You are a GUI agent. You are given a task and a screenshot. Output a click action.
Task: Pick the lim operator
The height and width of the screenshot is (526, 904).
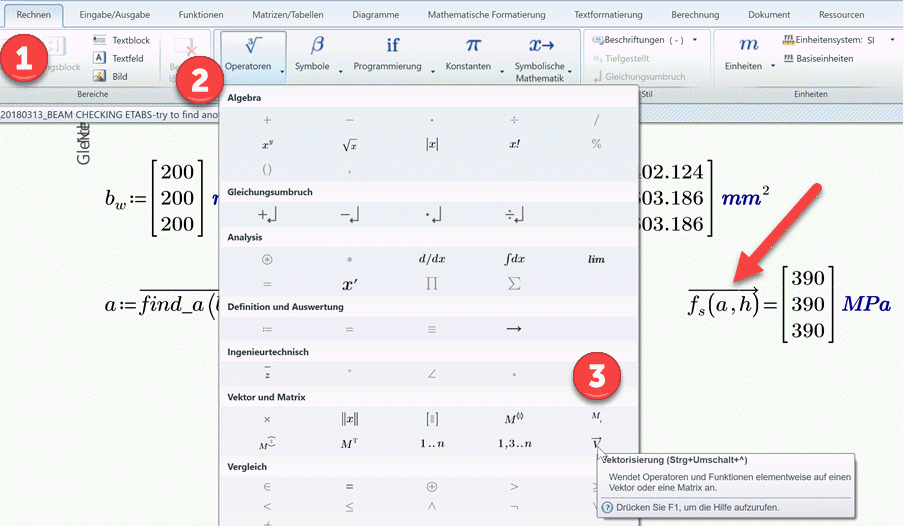[x=596, y=259]
